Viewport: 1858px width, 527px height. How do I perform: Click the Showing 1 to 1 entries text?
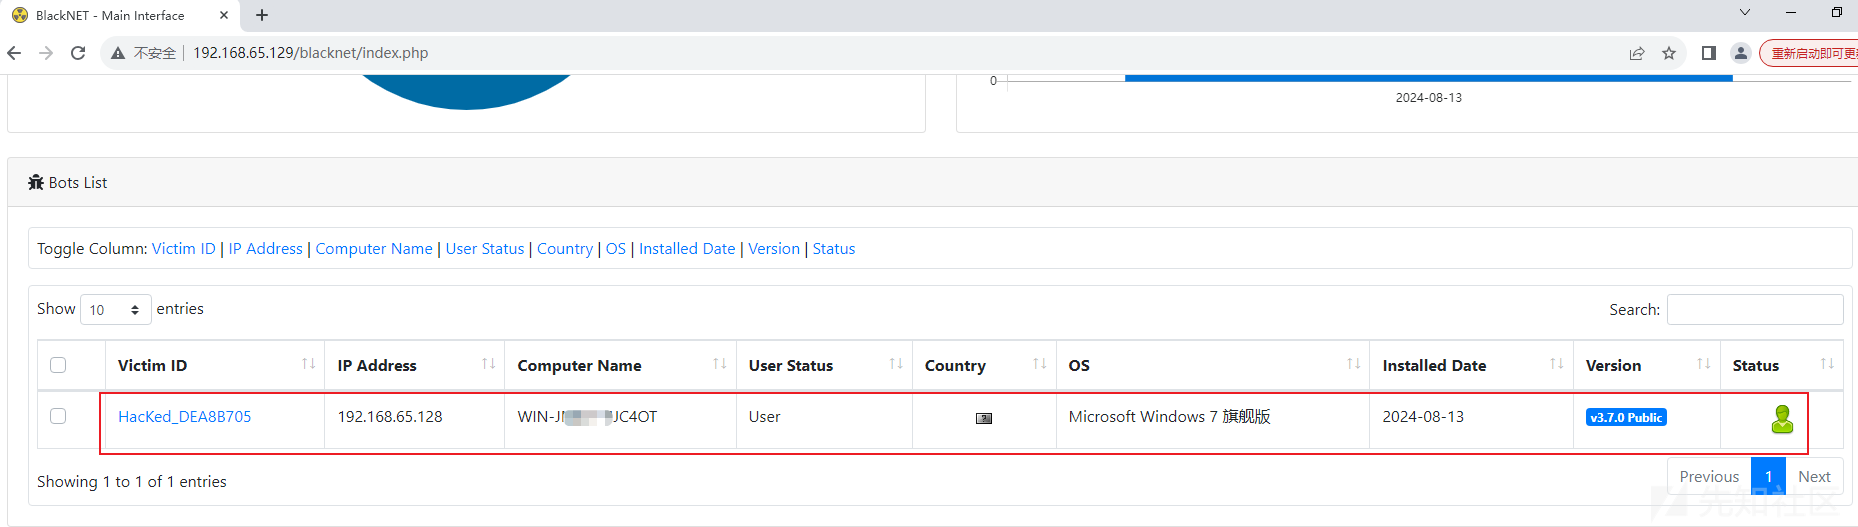[x=132, y=481]
